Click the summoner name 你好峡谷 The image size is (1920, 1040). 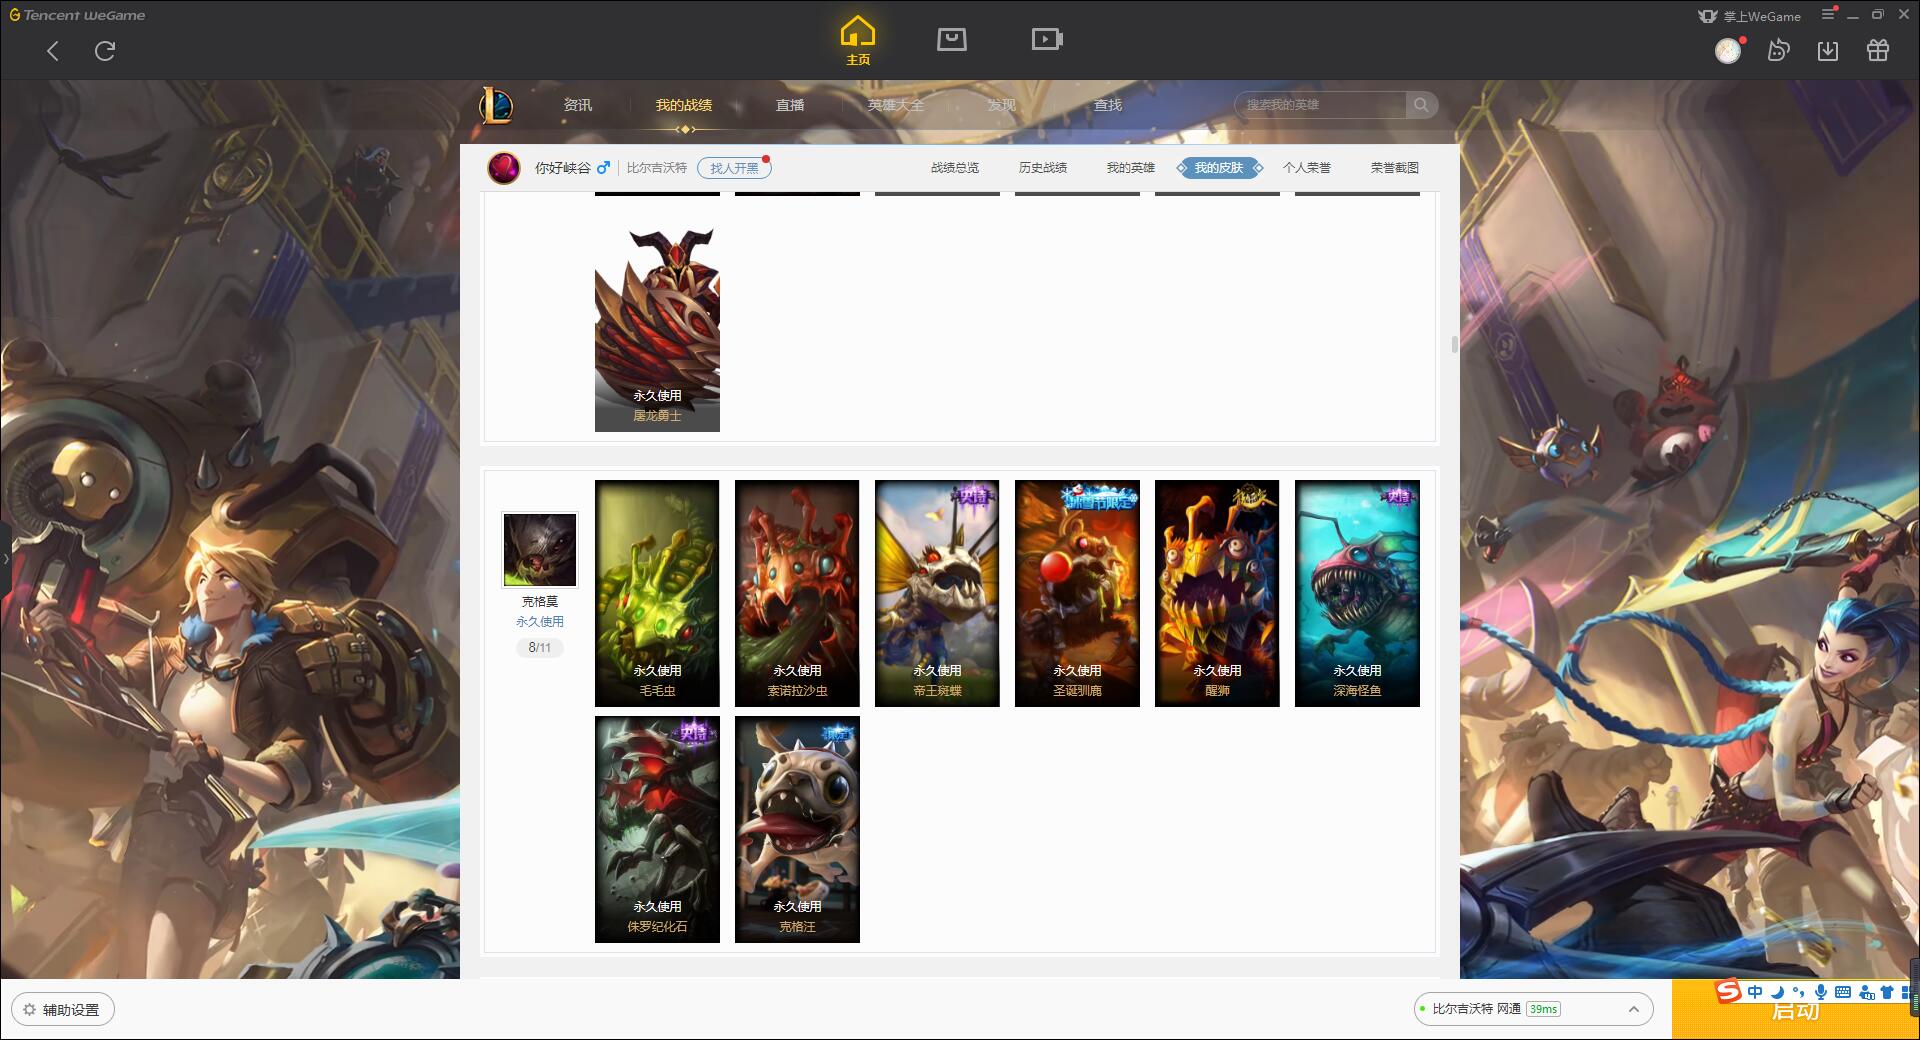(563, 168)
